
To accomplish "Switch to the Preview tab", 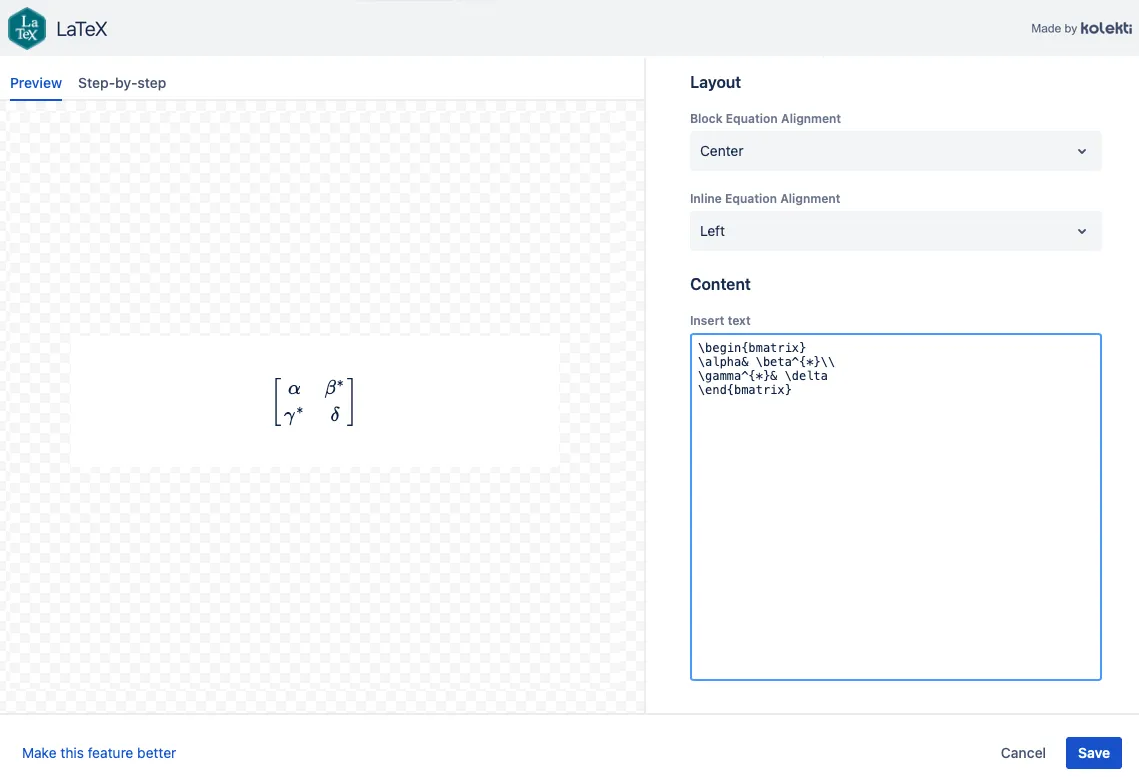I will click(36, 83).
